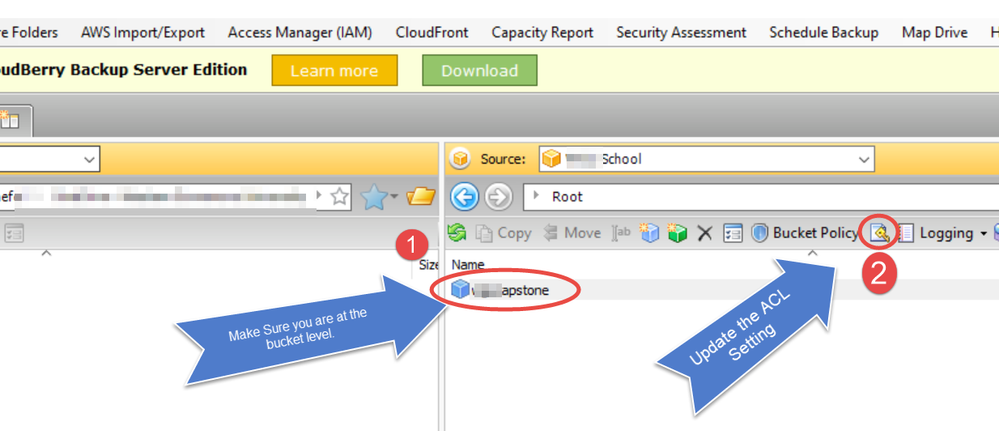
Task: Click the open folder icon in left pane
Action: [x=420, y=197]
